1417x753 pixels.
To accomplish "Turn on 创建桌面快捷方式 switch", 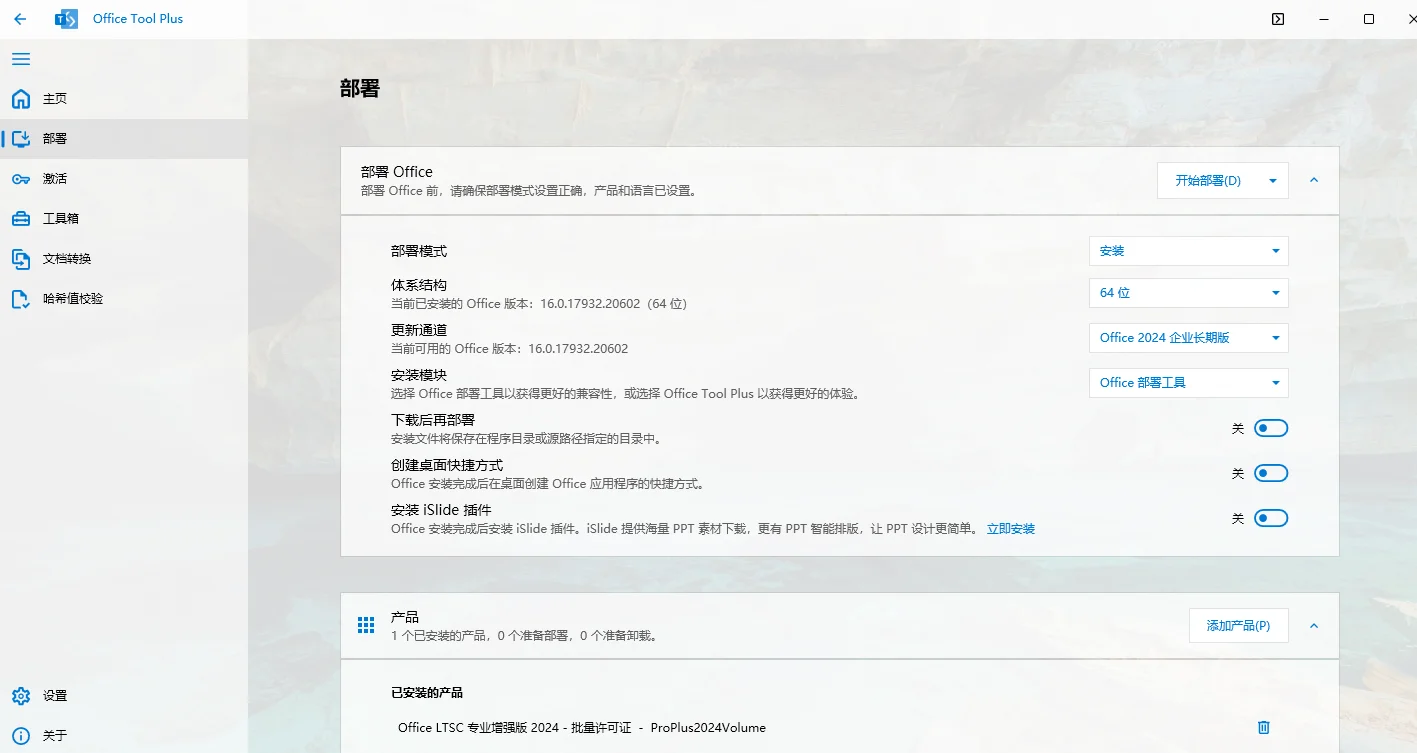I will pyautogui.click(x=1271, y=473).
